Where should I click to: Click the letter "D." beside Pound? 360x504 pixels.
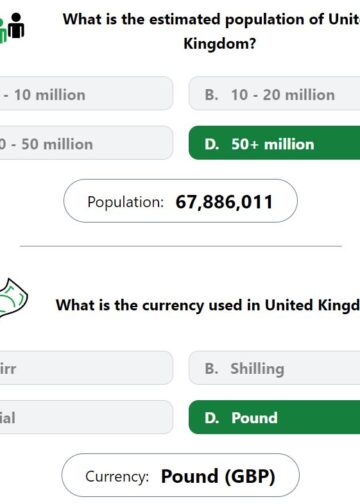click(x=212, y=418)
